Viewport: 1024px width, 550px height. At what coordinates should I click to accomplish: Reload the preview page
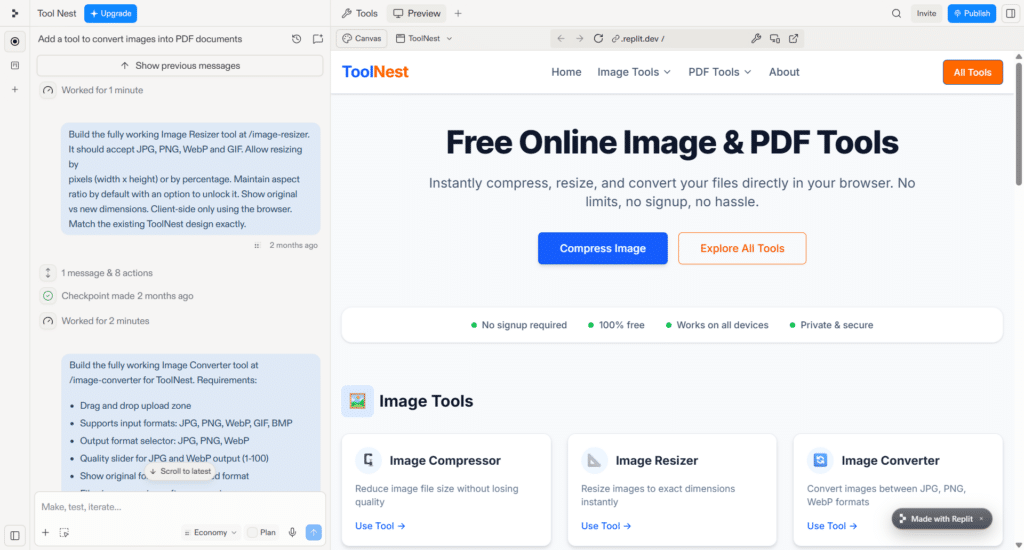pos(598,39)
